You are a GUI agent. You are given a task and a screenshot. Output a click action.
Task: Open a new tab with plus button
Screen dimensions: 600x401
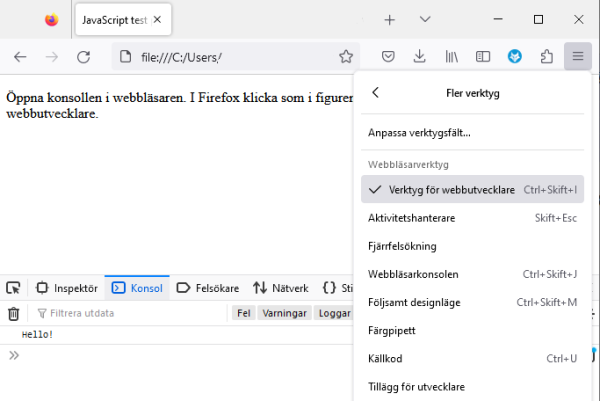(390, 19)
